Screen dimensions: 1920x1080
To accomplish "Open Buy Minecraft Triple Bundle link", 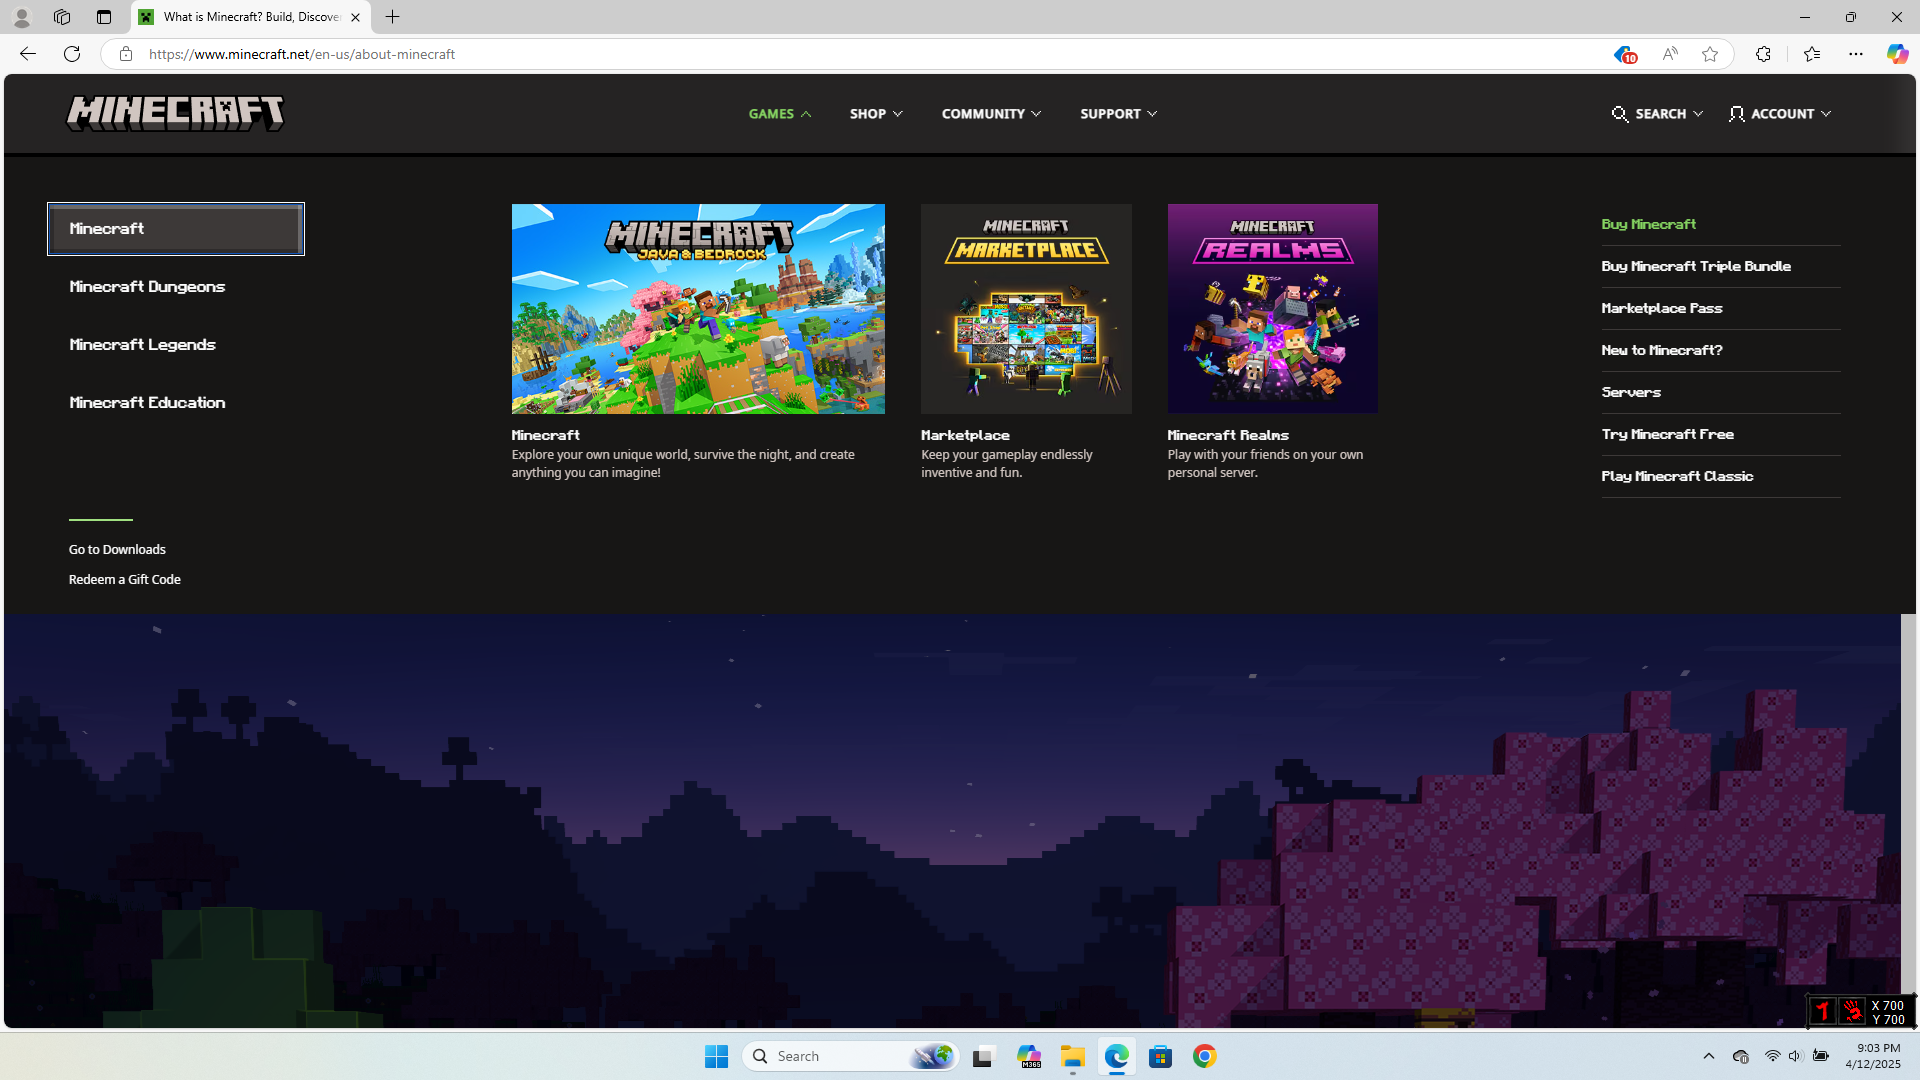I will point(1696,266).
